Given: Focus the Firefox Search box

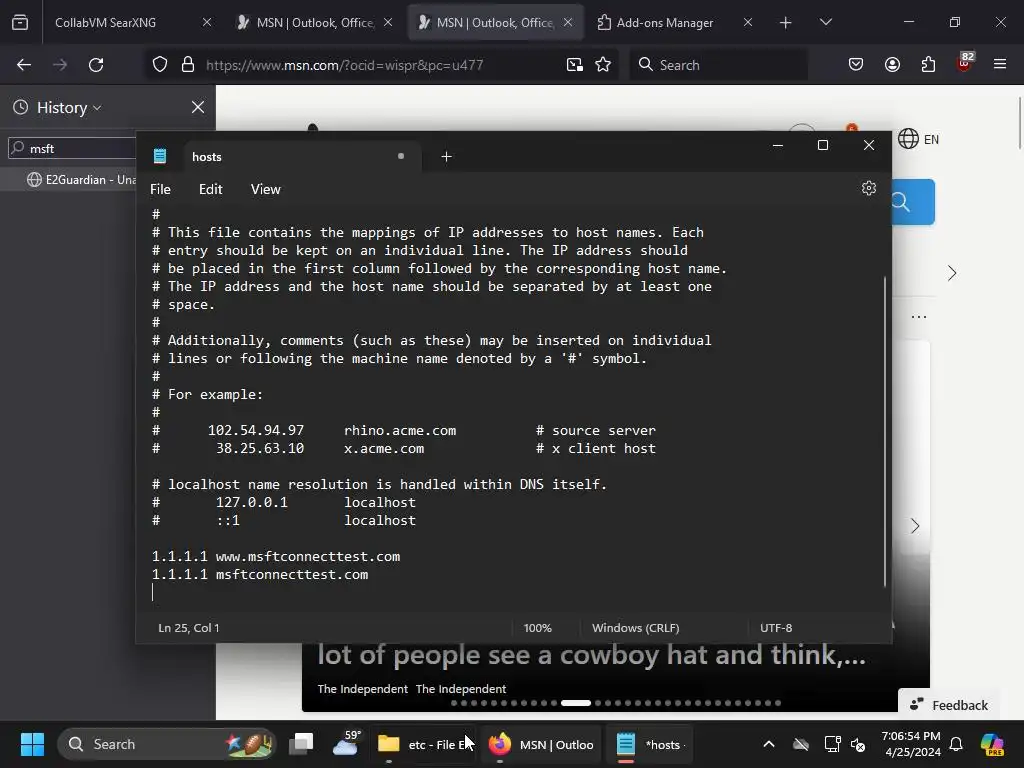Looking at the screenshot, I should click(x=718, y=65).
